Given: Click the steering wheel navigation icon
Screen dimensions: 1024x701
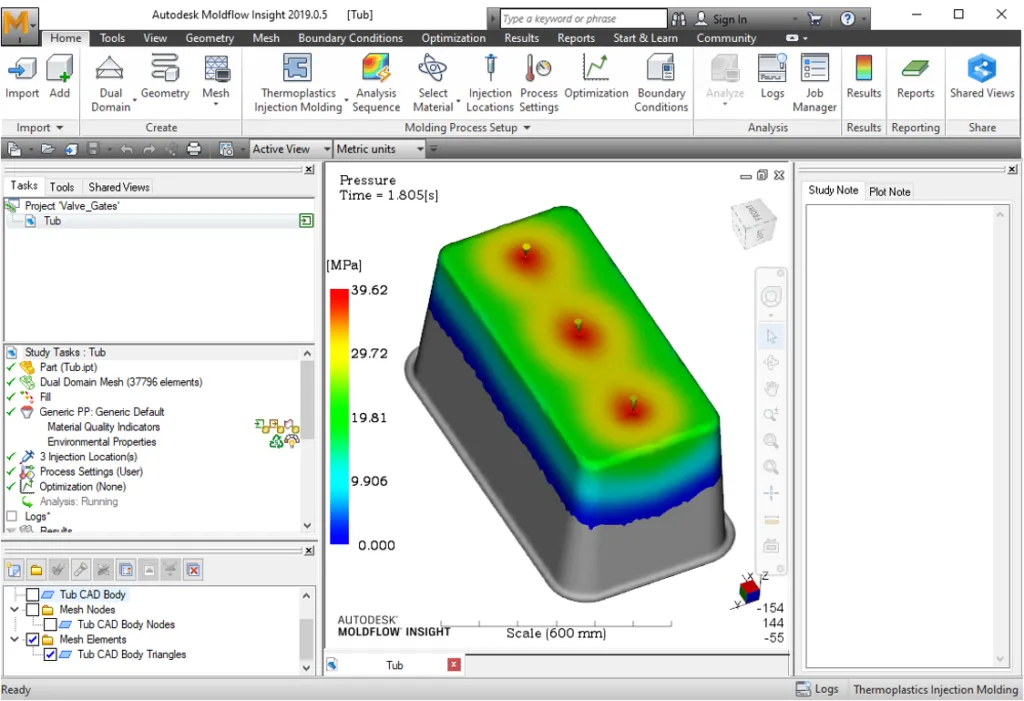Looking at the screenshot, I should (x=771, y=297).
